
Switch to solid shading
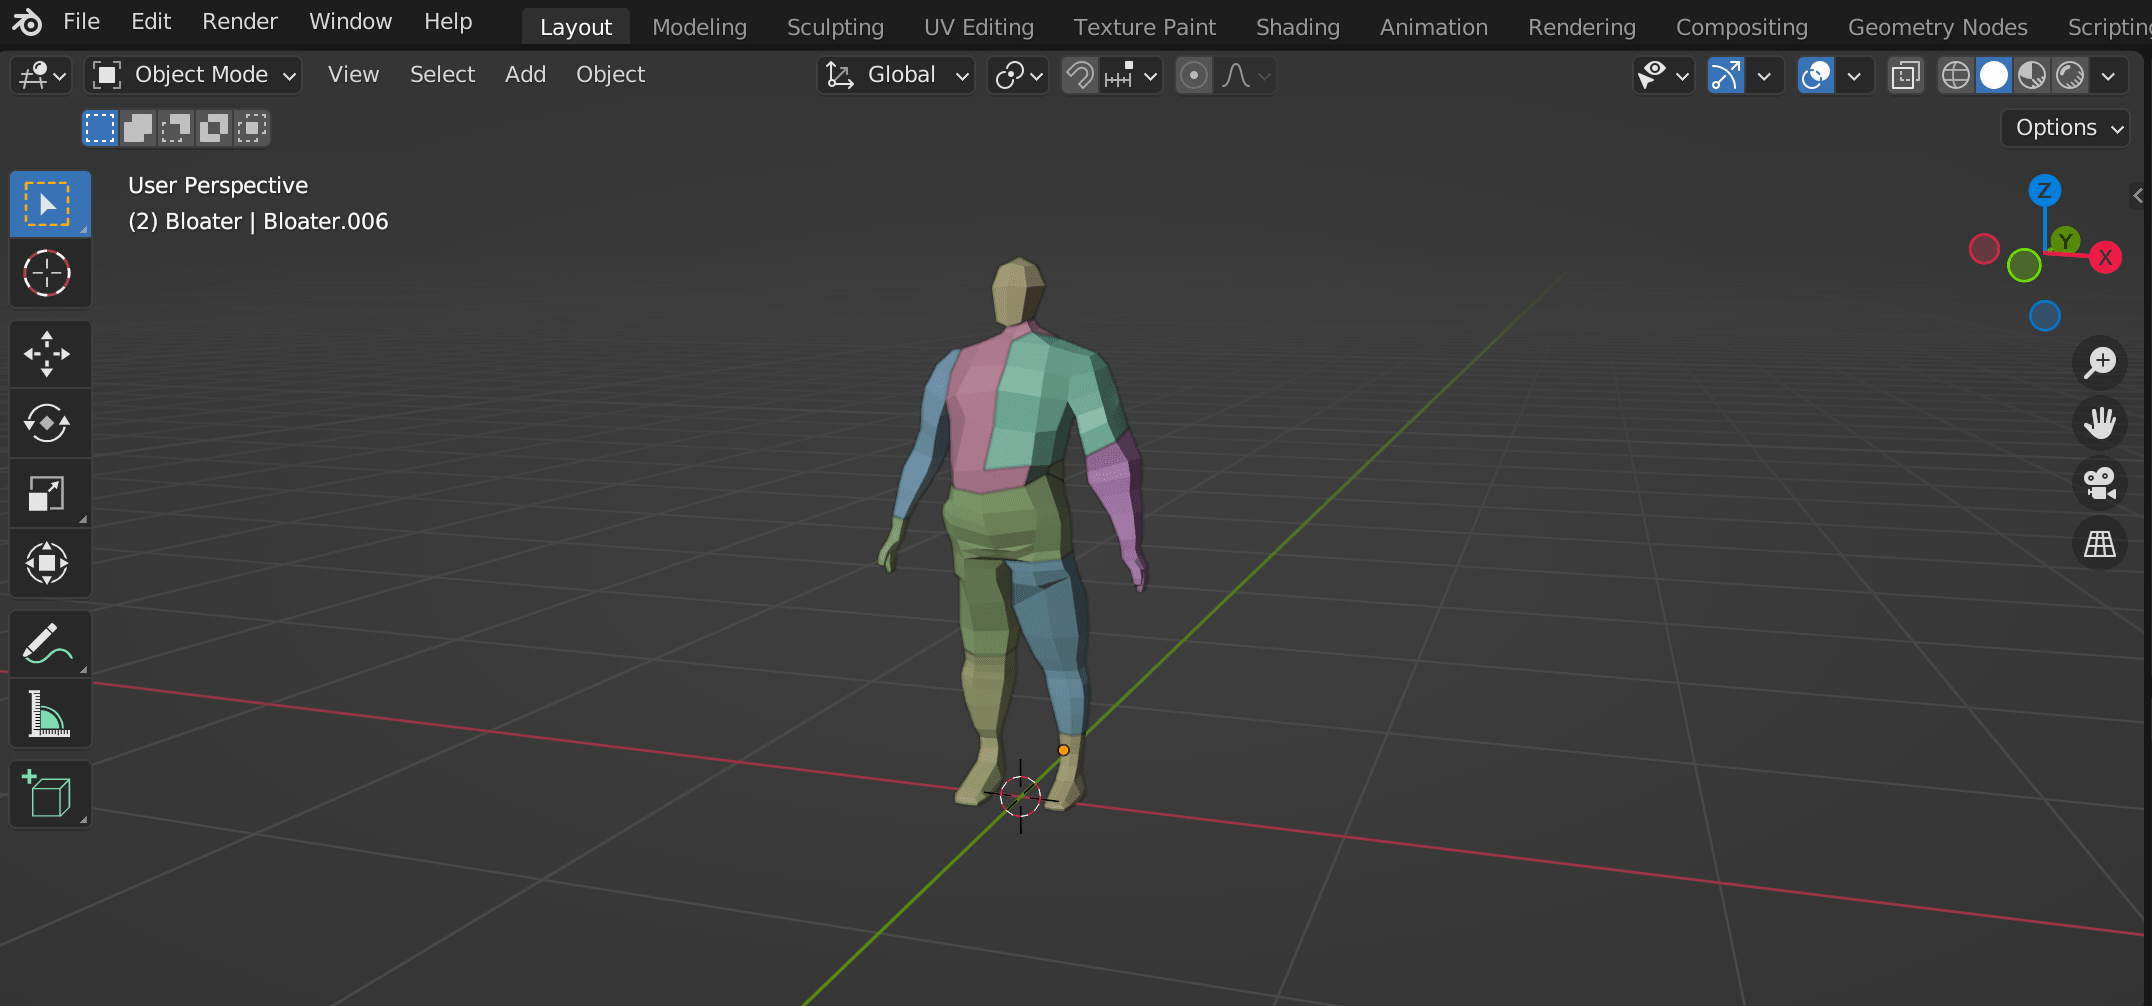[1994, 75]
